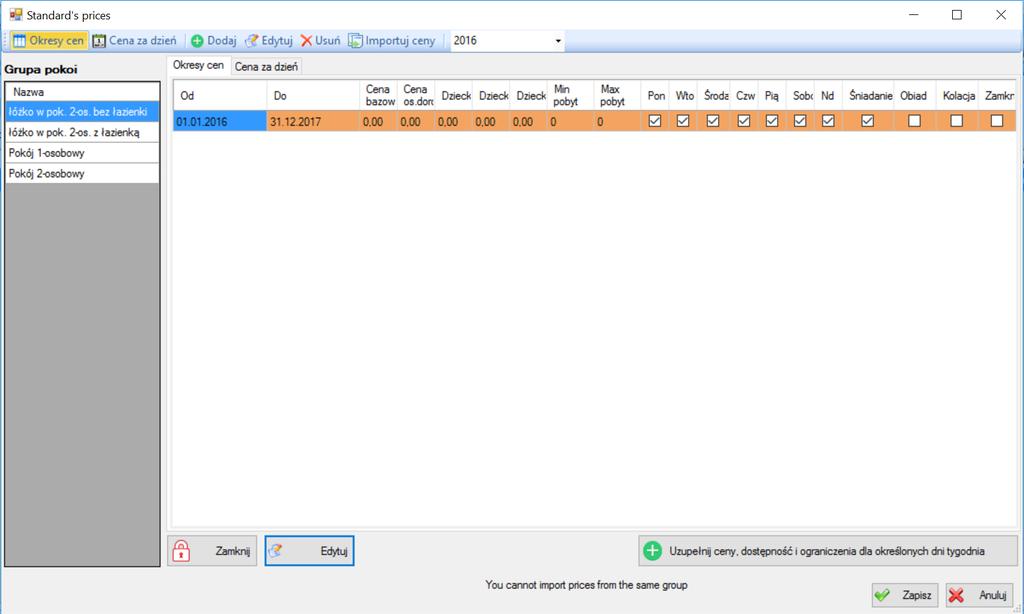Click the Cena bazow column header
Viewport: 1024px width, 614px height.
(x=378, y=95)
